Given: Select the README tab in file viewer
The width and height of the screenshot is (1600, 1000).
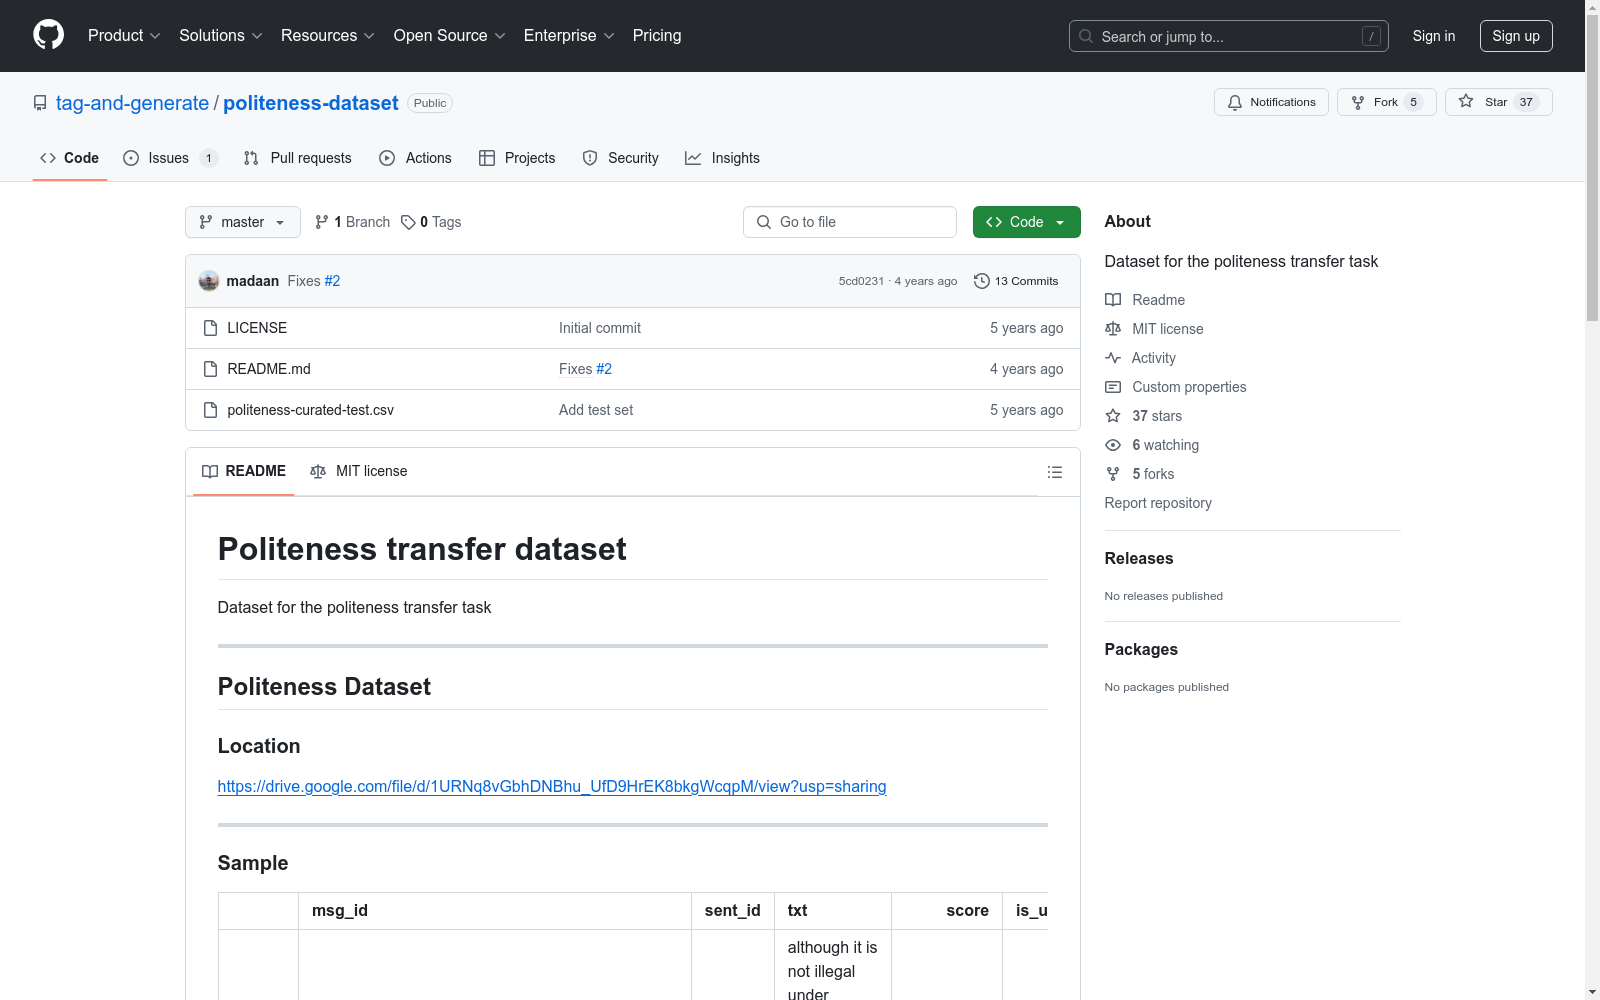Looking at the screenshot, I should tap(244, 471).
